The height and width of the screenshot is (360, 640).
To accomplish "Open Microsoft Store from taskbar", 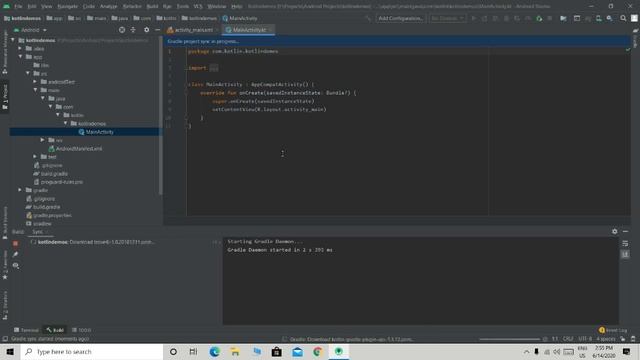I will (x=276, y=351).
